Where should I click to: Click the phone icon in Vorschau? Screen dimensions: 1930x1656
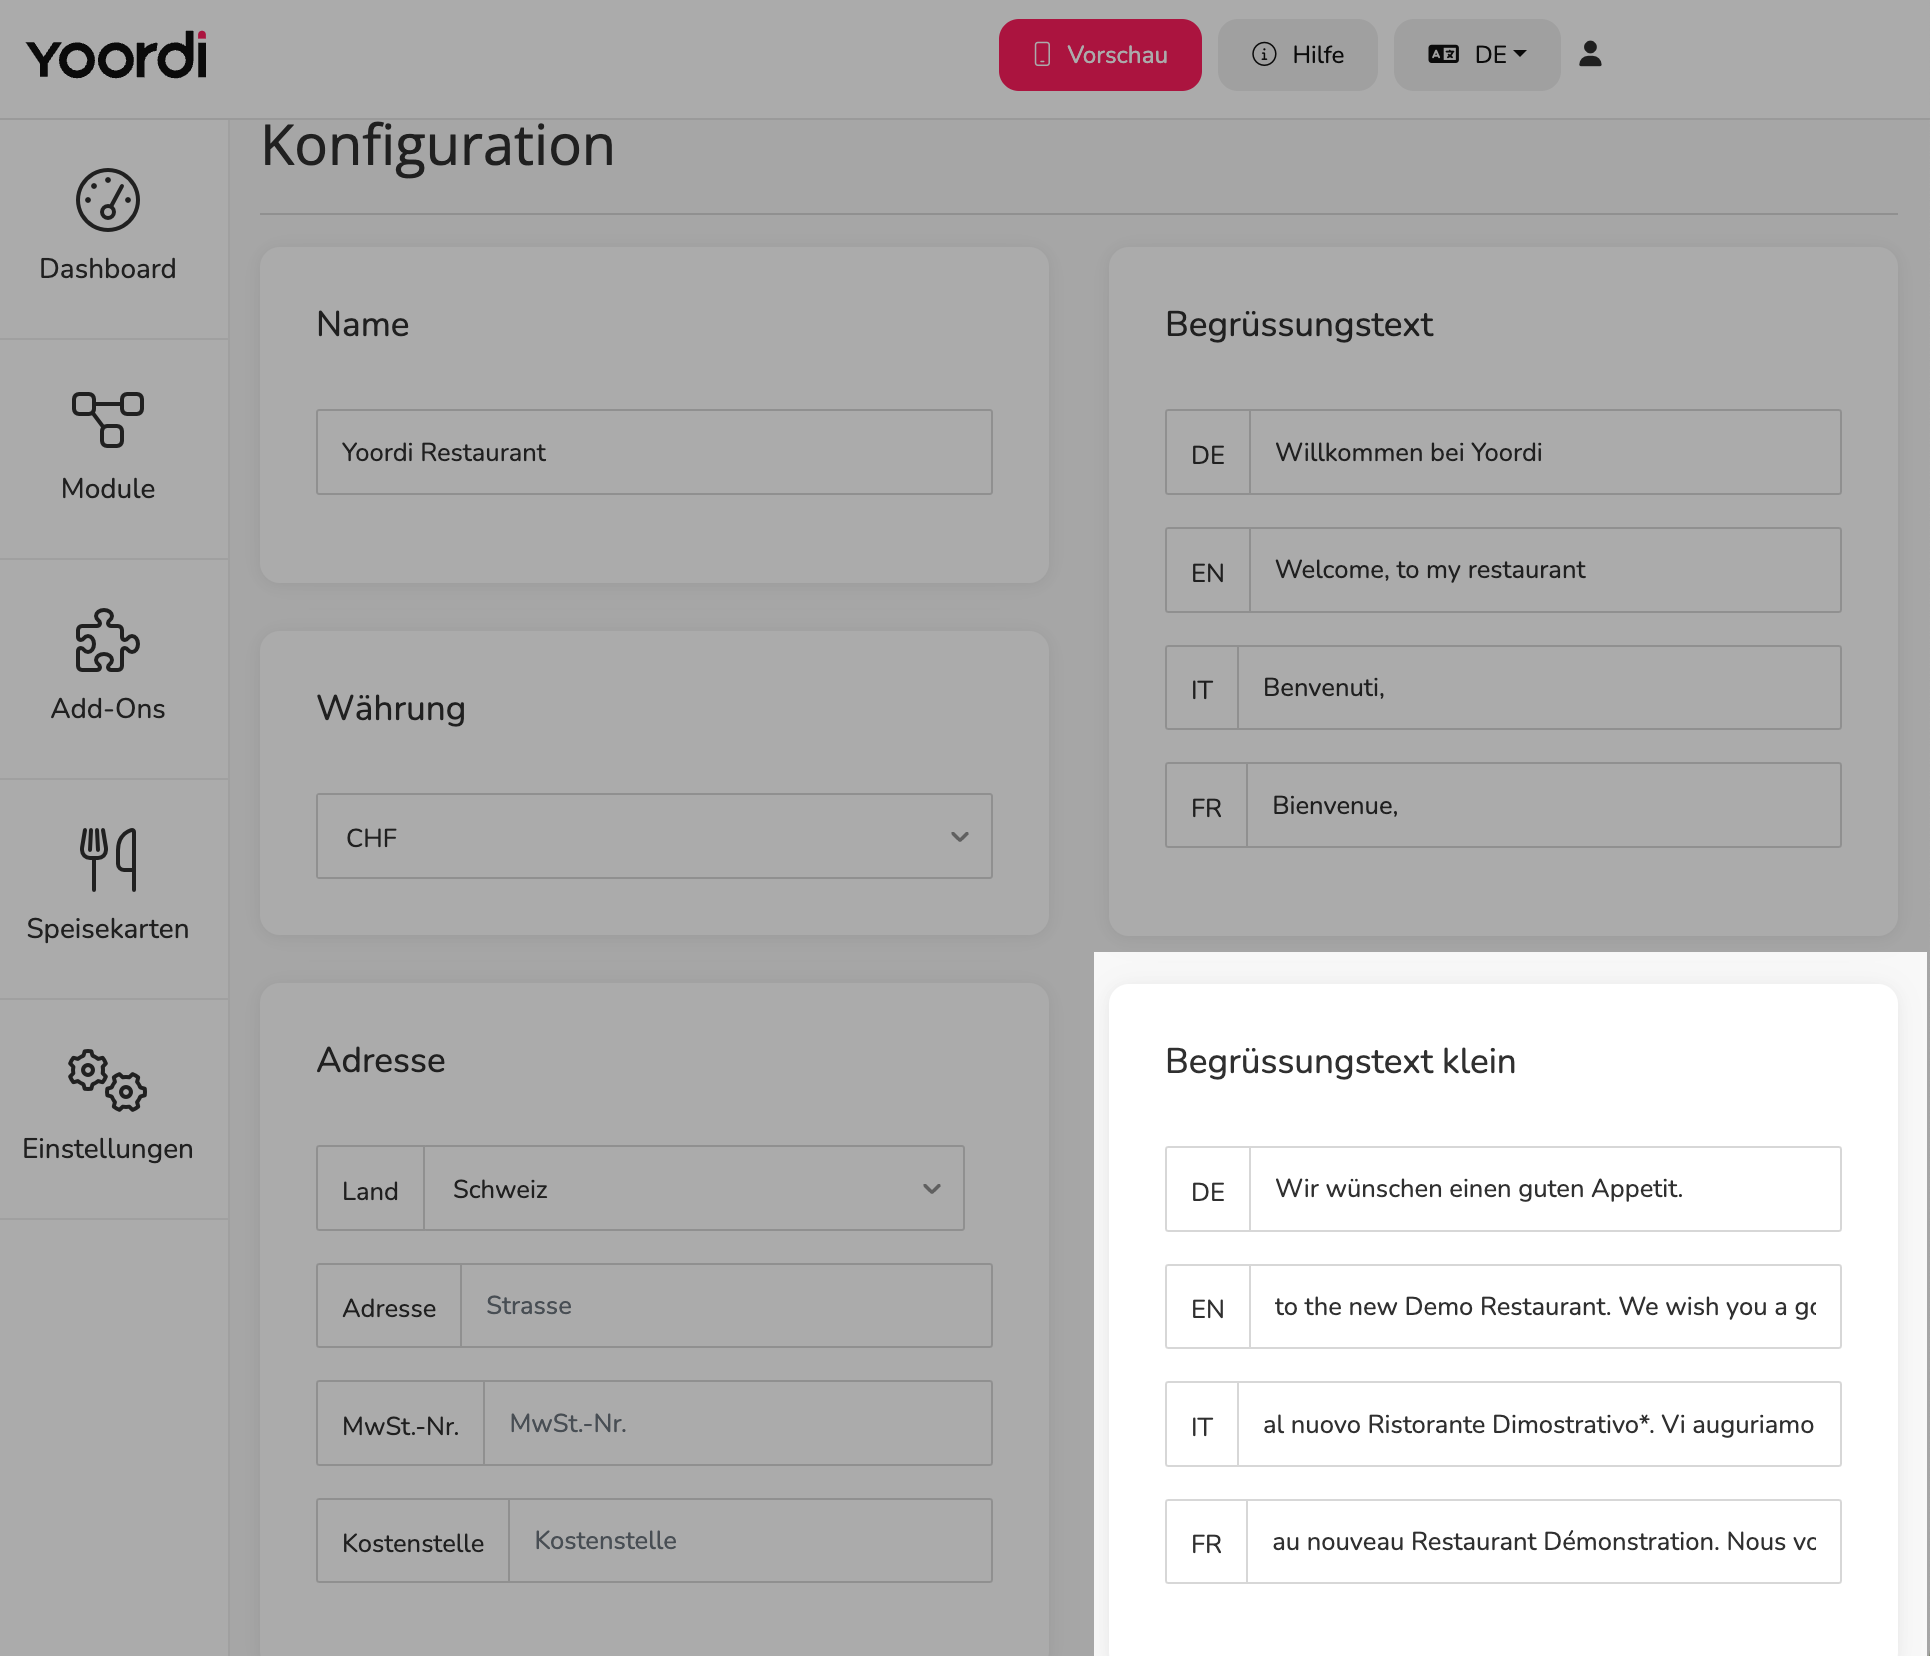coord(1042,54)
